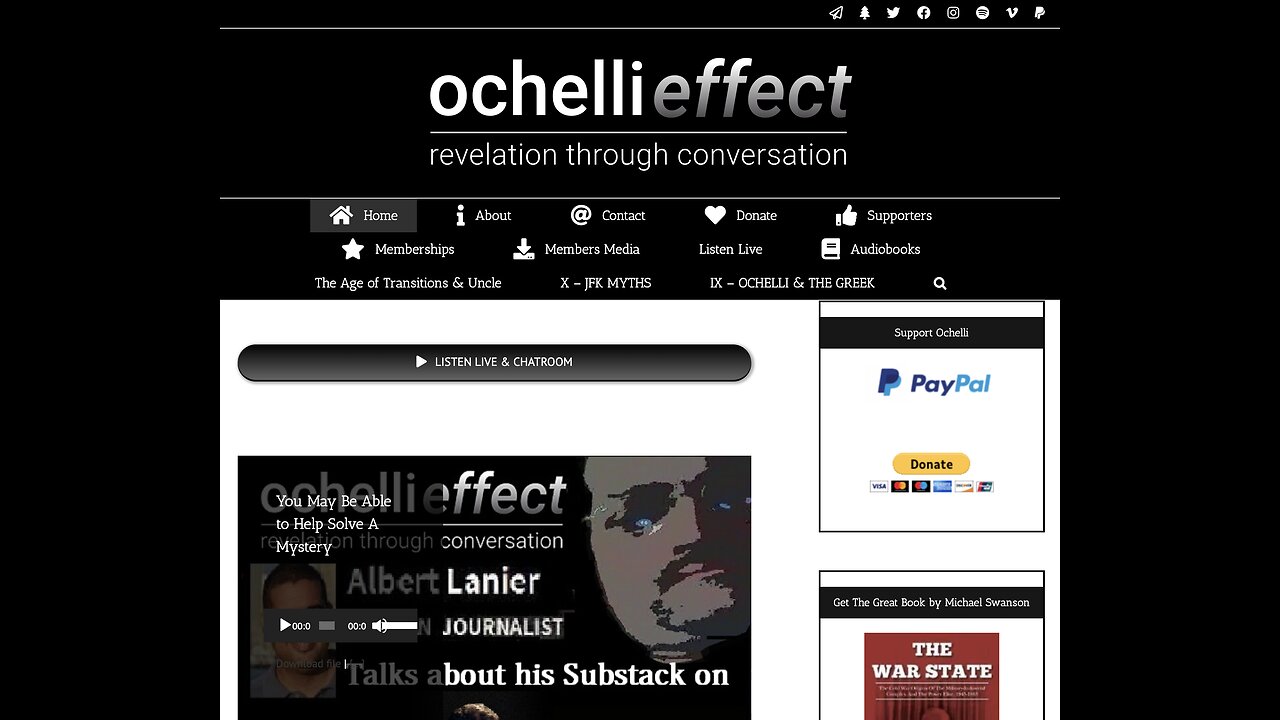Click the Download file link

[x=309, y=664]
